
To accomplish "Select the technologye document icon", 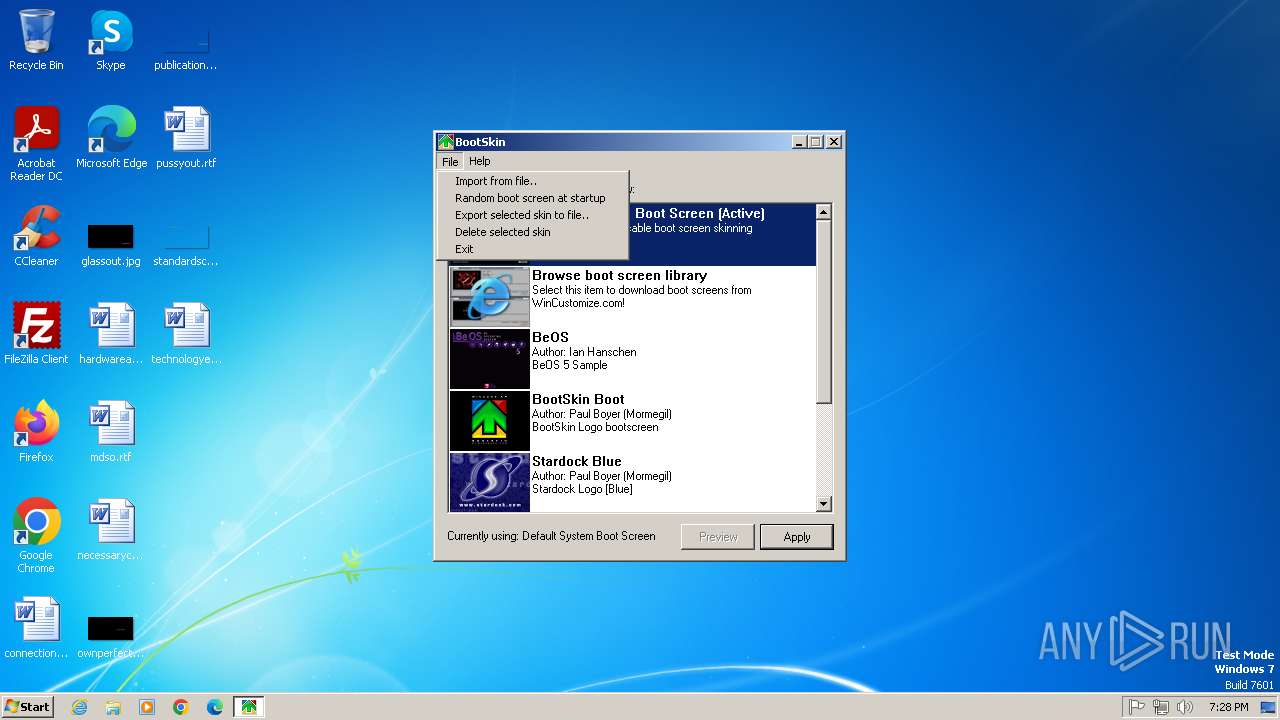I will pyautogui.click(x=185, y=334).
